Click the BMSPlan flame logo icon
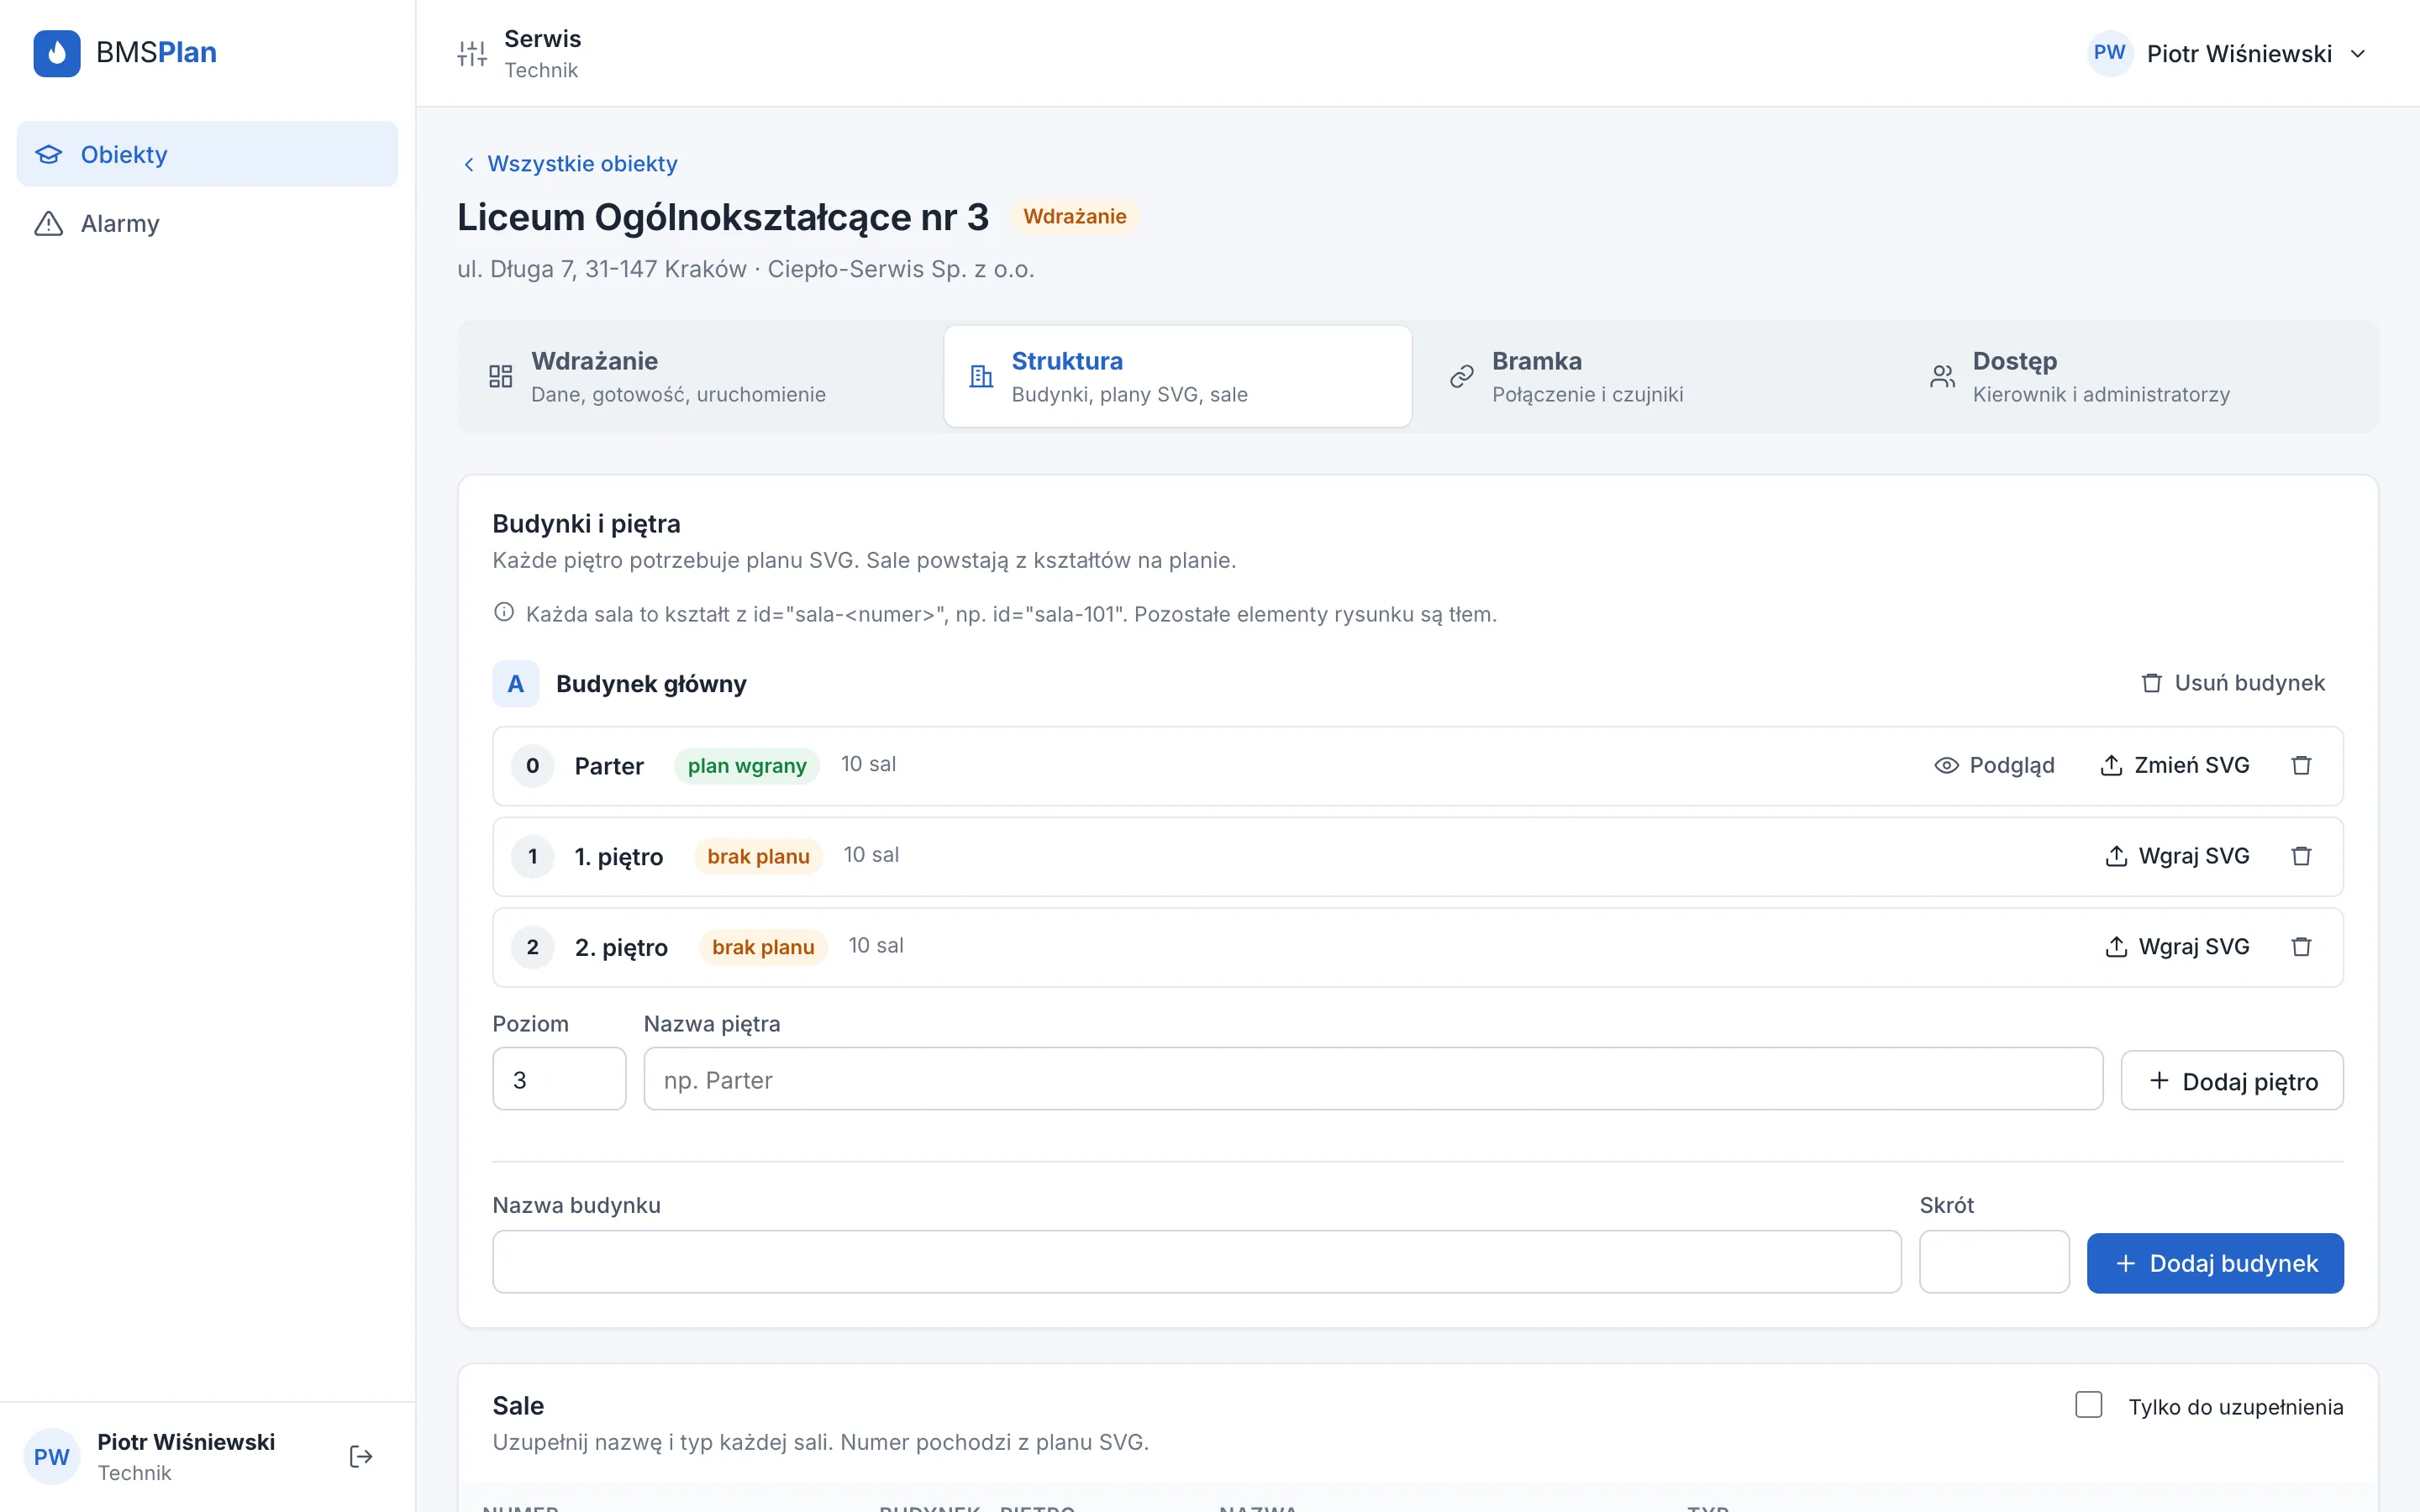 click(57, 53)
